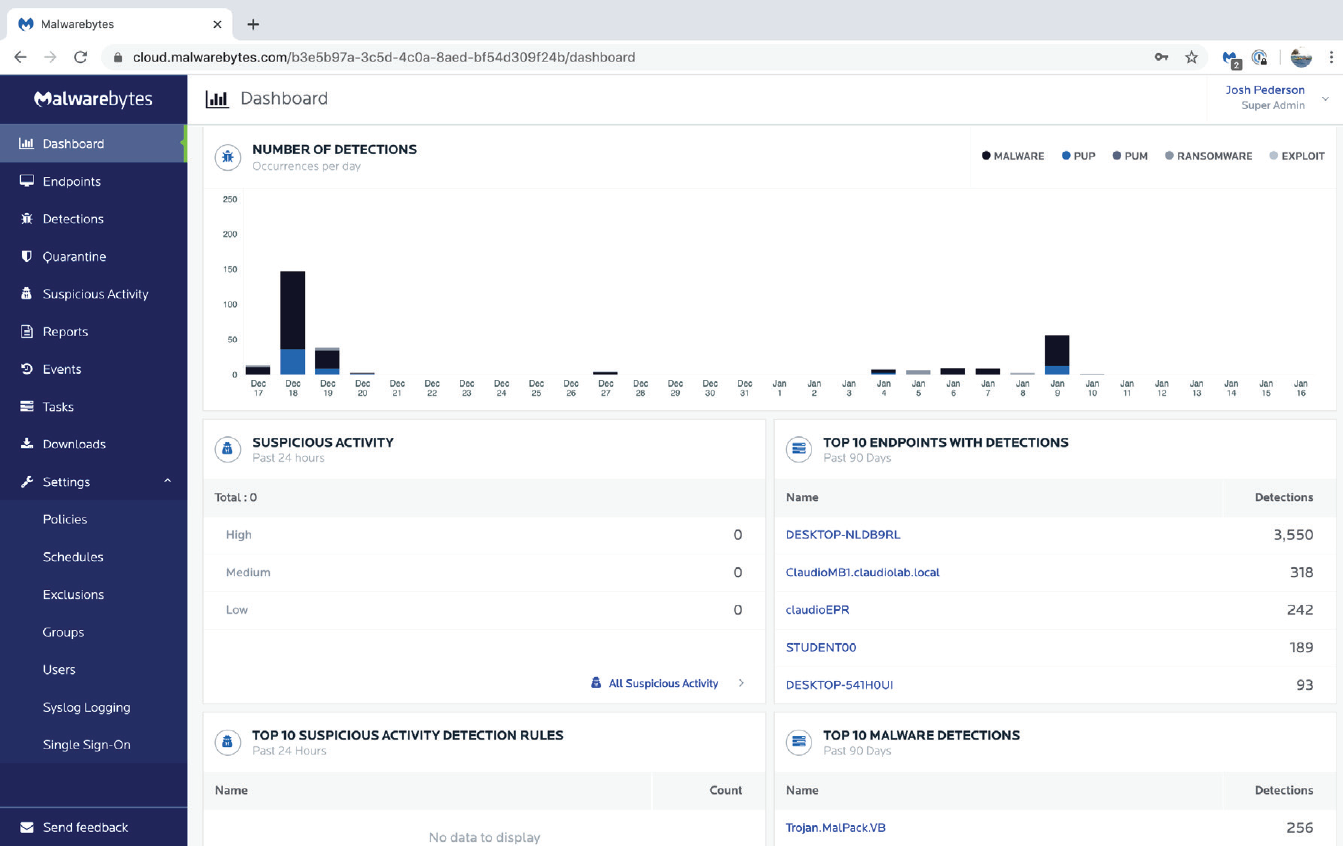The height and width of the screenshot is (846, 1343).
Task: Click the Dec 18 detections bar
Action: [293, 322]
